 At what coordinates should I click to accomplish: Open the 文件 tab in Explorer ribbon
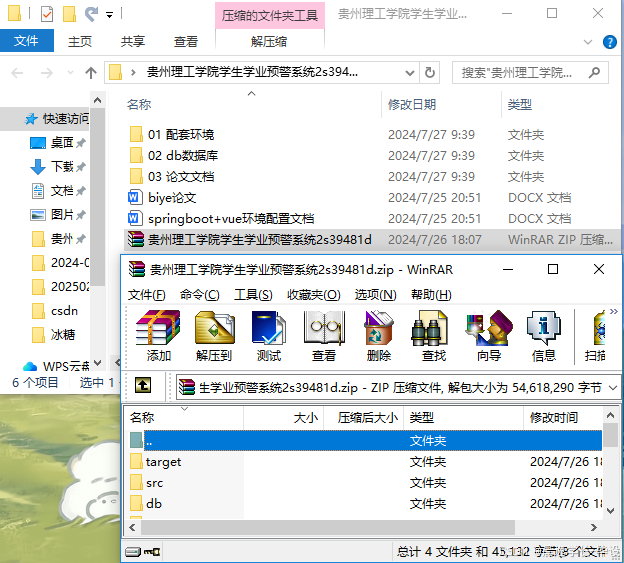[26, 41]
